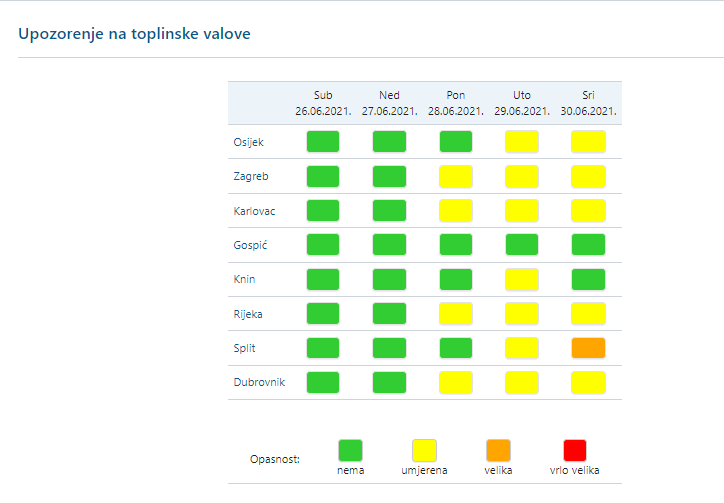The height and width of the screenshot is (503, 724).
Task: Click the 'Opasnost:' legend label
Action: (275, 460)
